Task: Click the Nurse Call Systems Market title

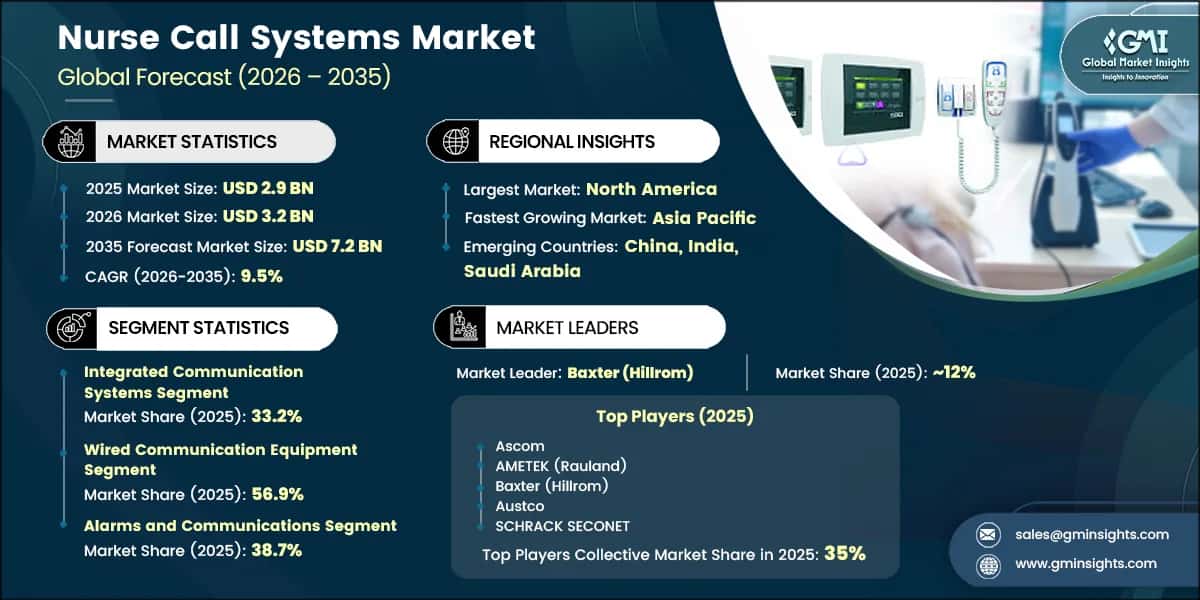Action: (x=296, y=38)
